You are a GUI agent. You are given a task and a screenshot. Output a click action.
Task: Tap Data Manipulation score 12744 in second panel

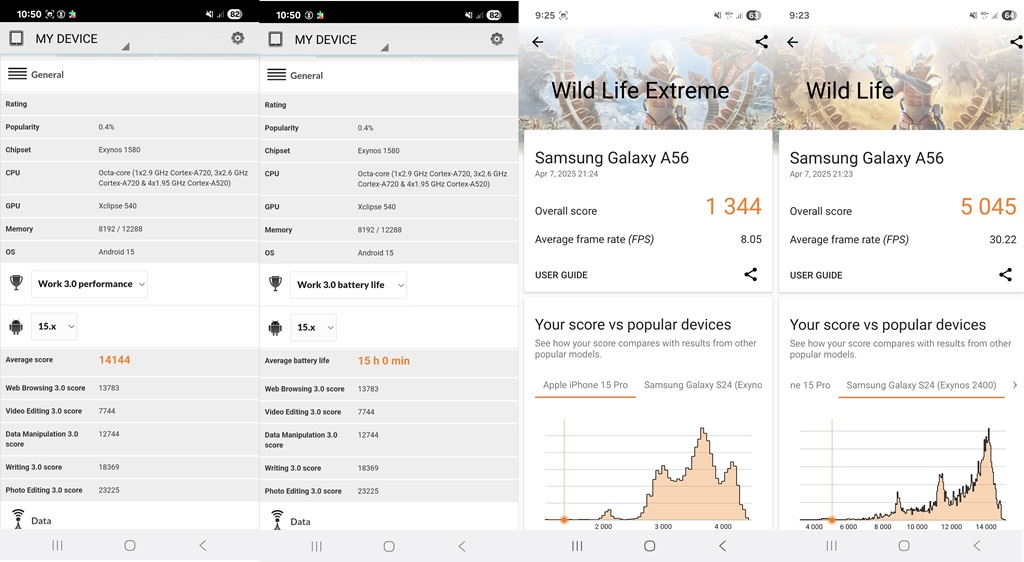pyautogui.click(x=368, y=434)
